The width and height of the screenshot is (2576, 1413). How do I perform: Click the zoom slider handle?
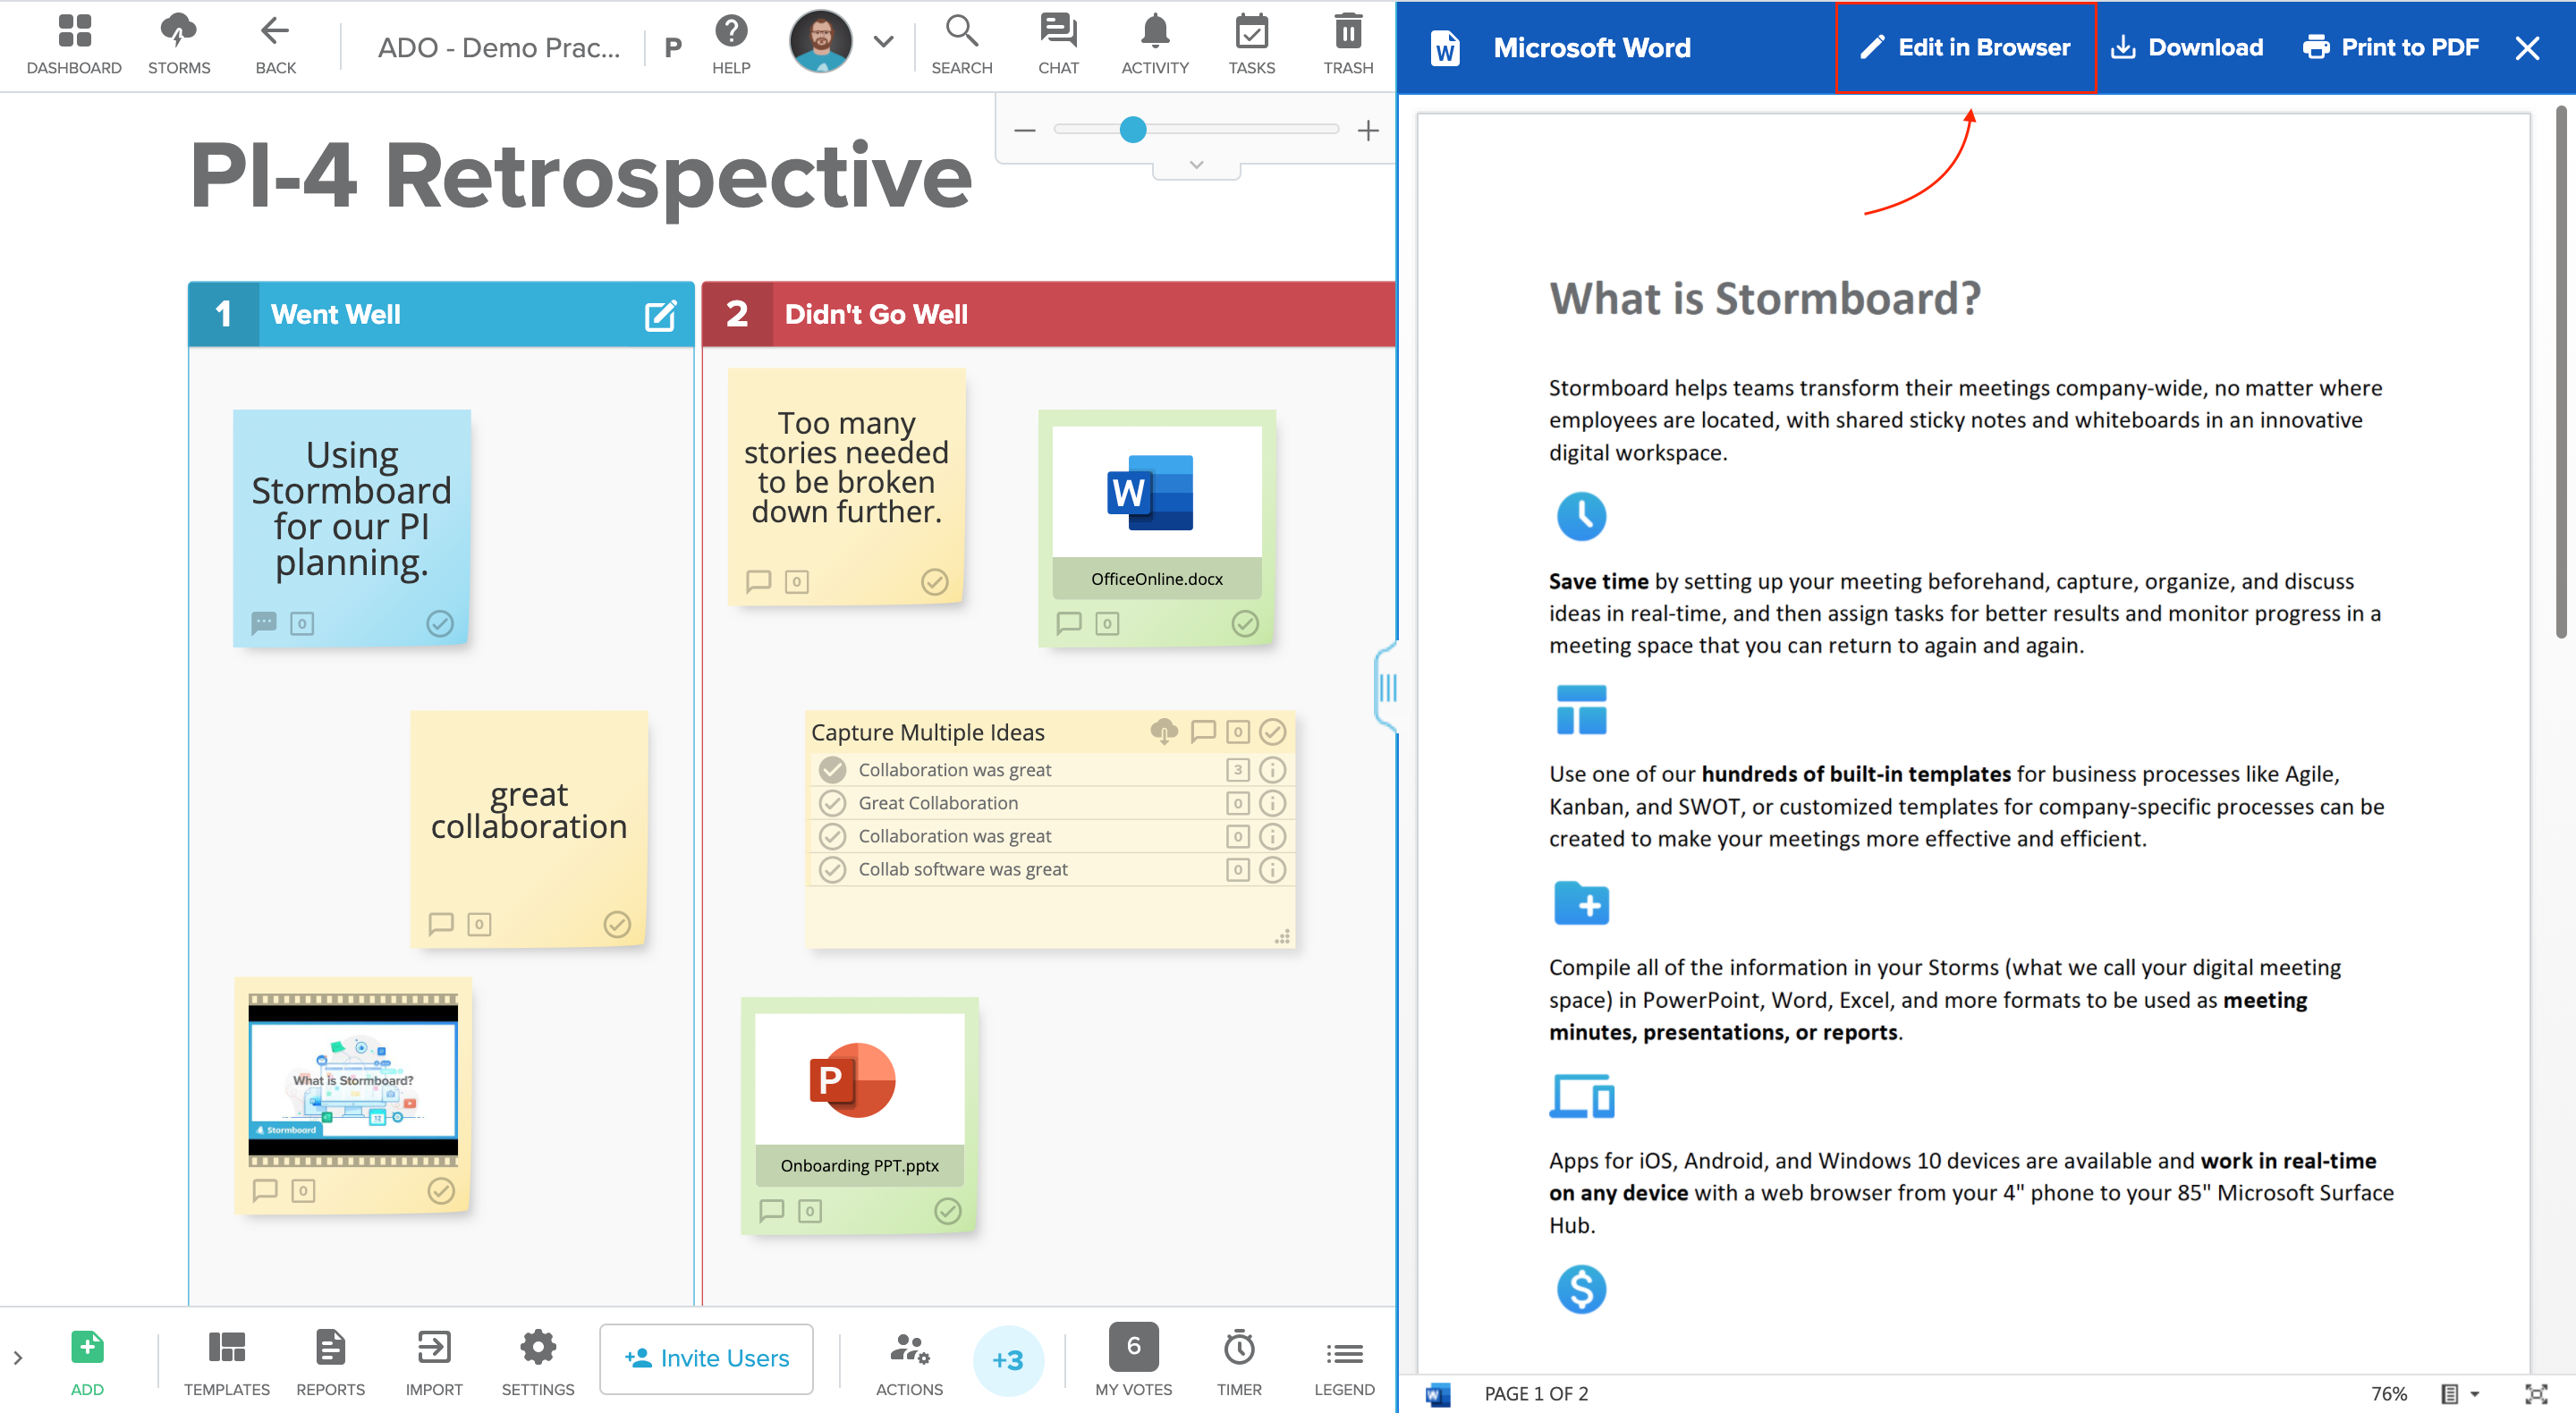[x=1132, y=129]
